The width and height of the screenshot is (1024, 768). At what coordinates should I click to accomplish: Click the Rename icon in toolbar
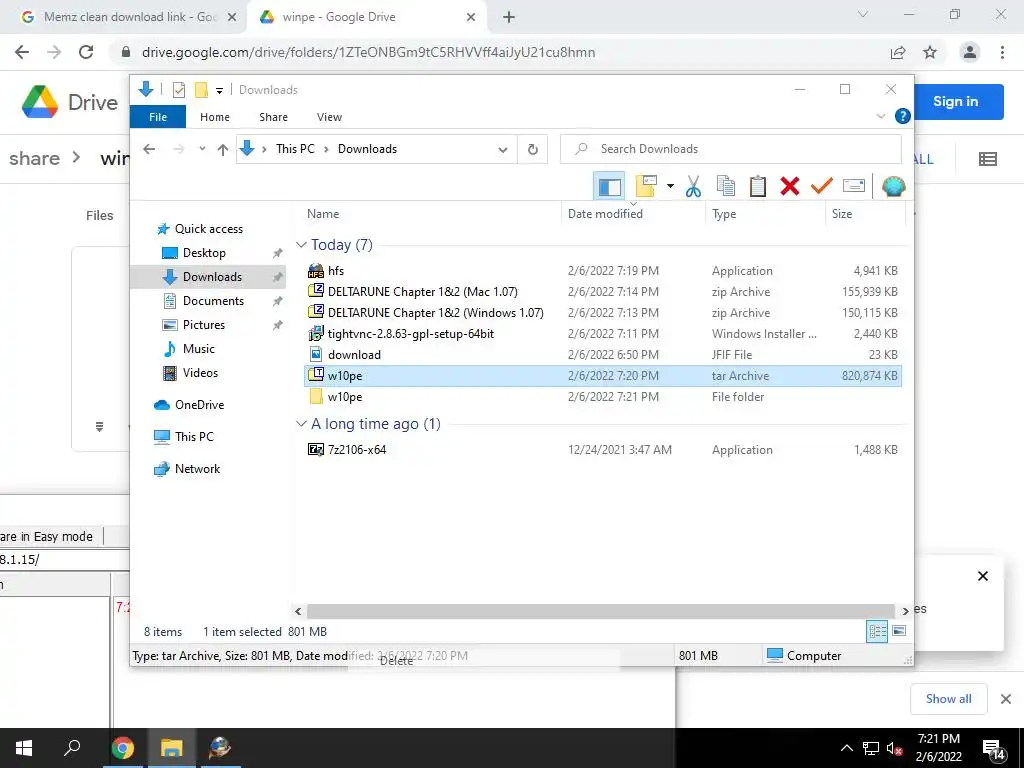(854, 186)
